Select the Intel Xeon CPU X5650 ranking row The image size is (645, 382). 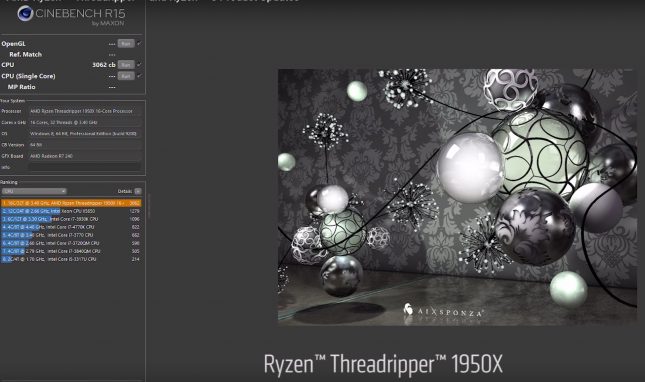pos(71,211)
